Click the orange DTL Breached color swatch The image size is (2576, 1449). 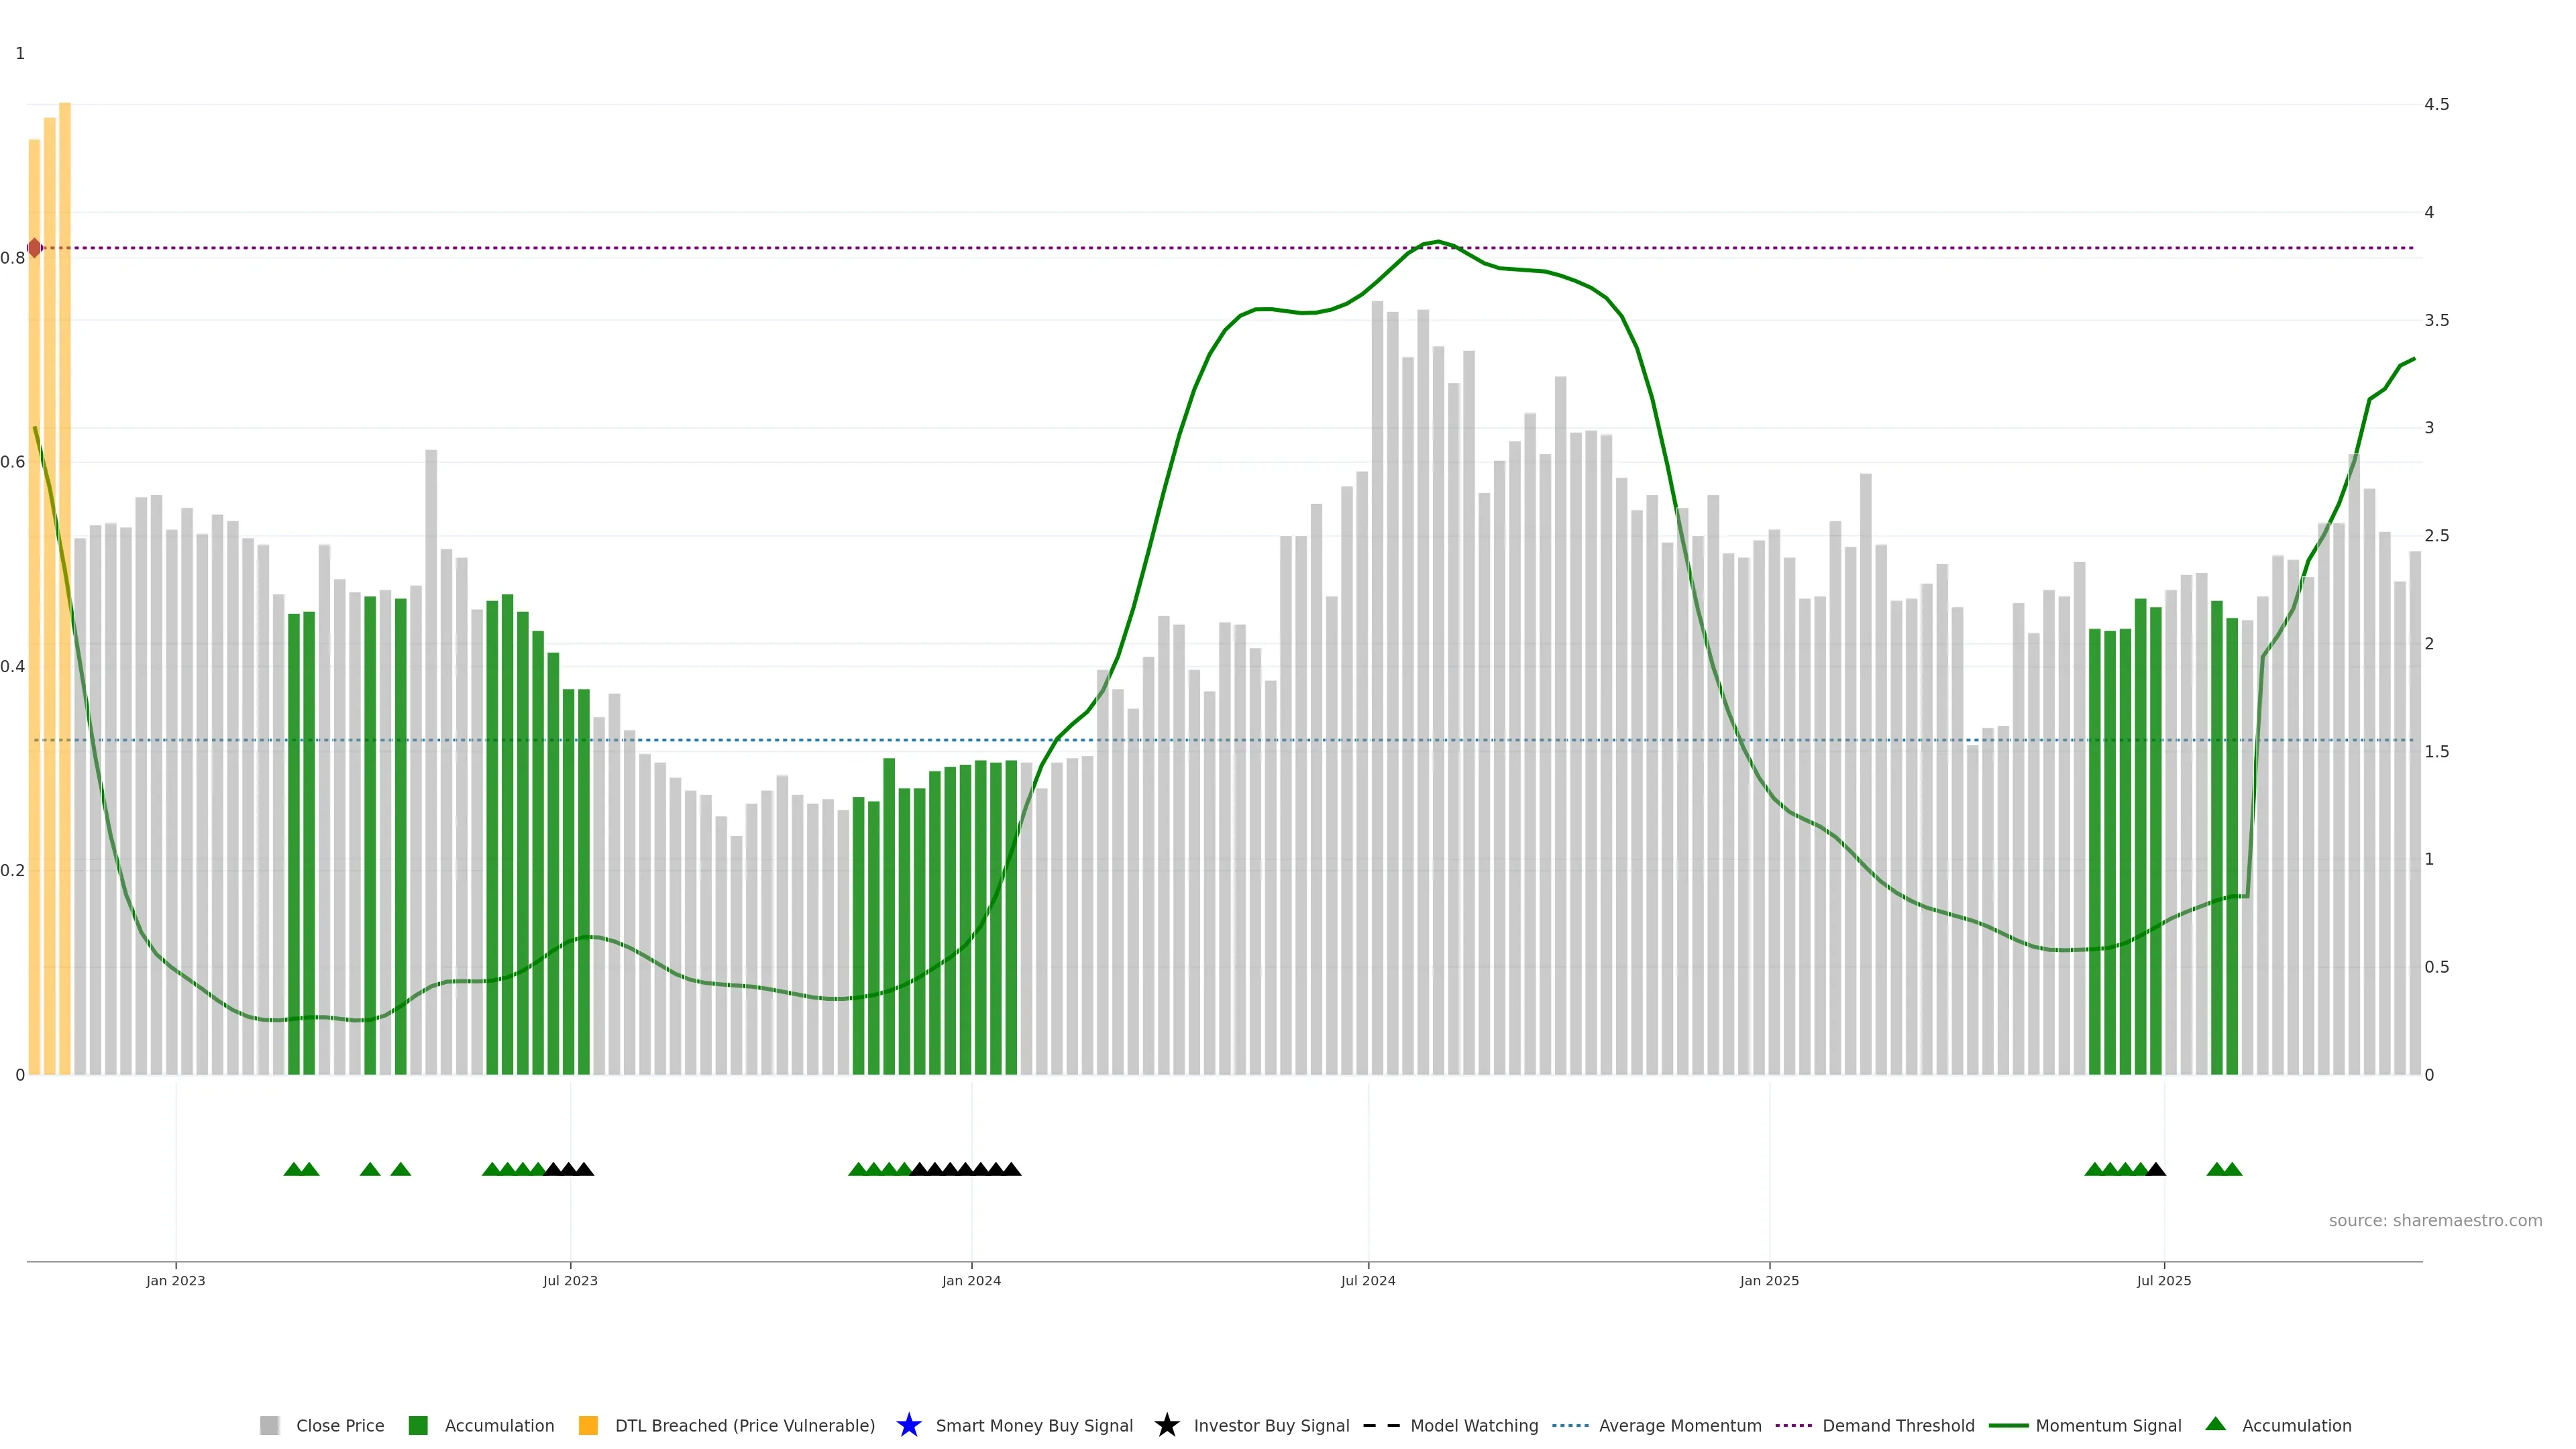588,1425
